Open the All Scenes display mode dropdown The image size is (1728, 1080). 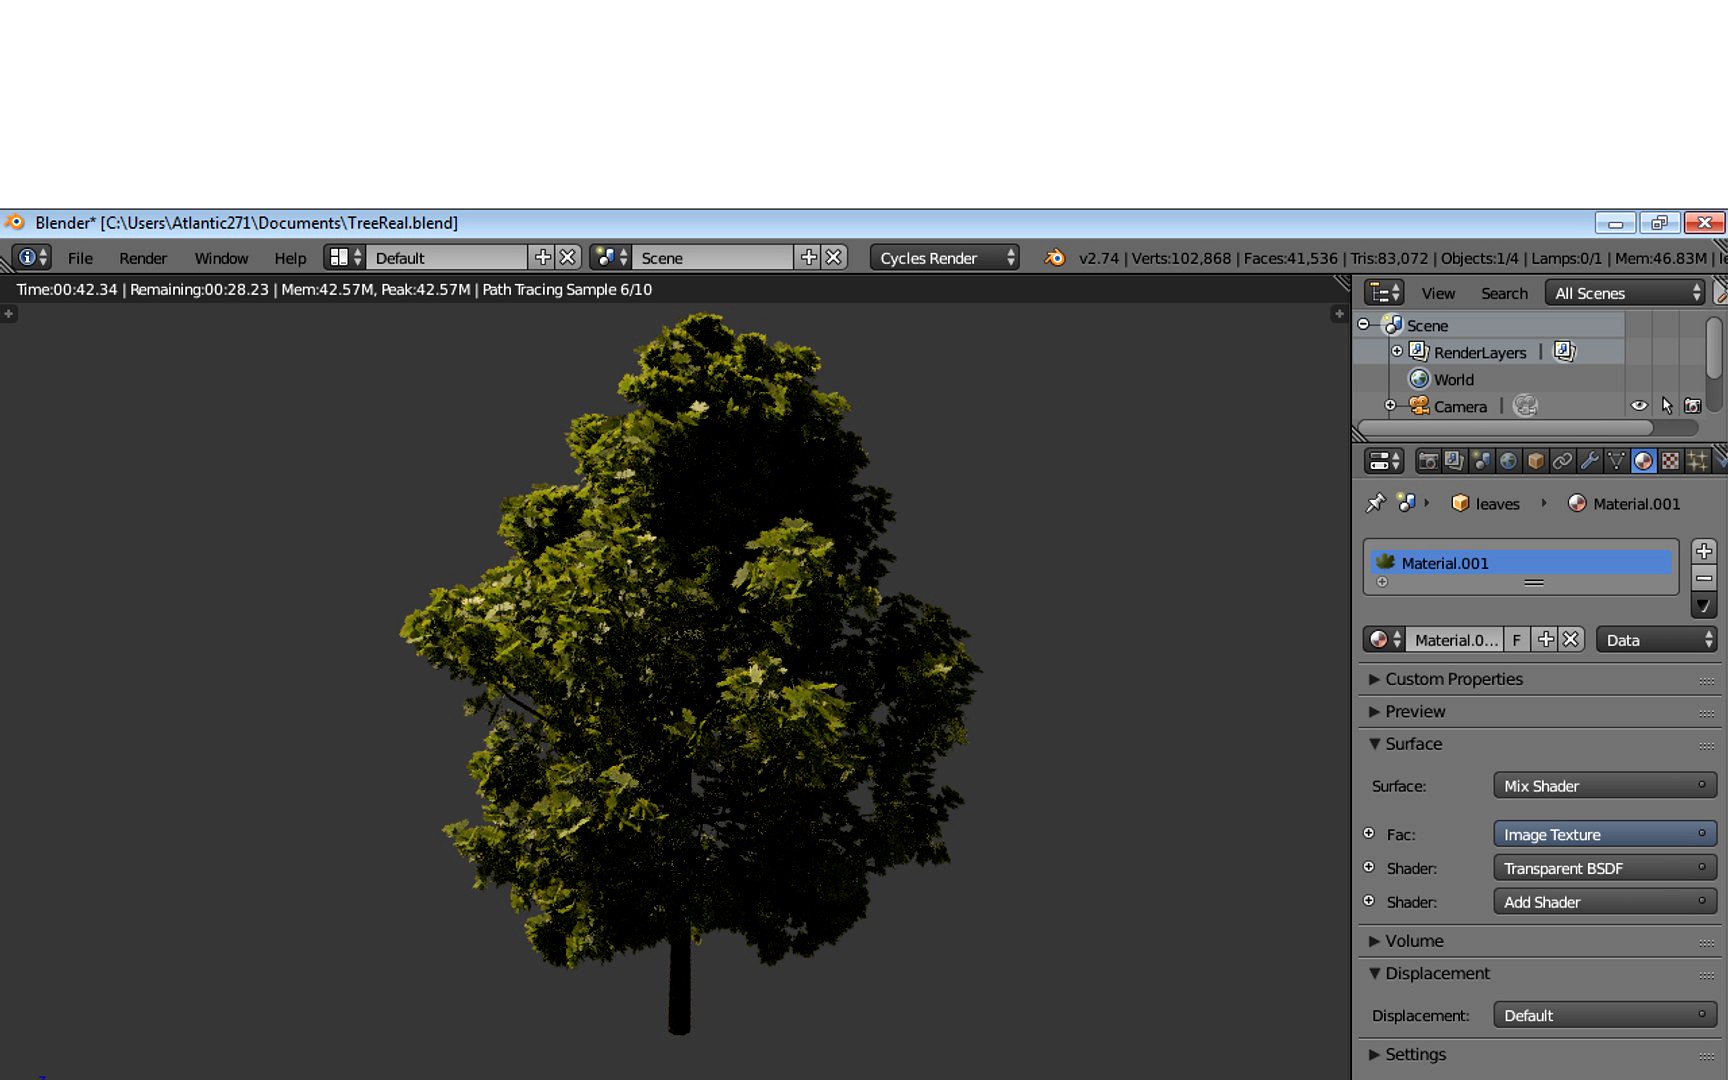[x=1625, y=293]
